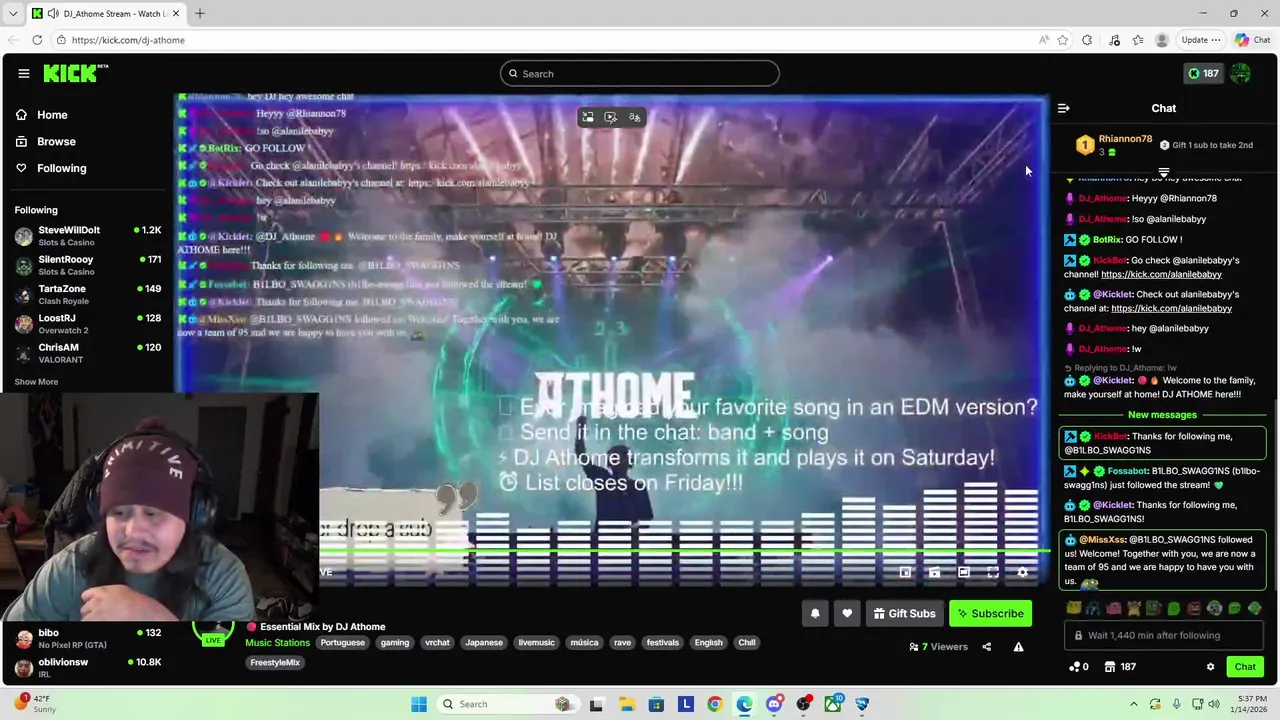Open SilentRoooy channel from the Following list
The height and width of the screenshot is (720, 1280).
pyautogui.click(x=88, y=265)
